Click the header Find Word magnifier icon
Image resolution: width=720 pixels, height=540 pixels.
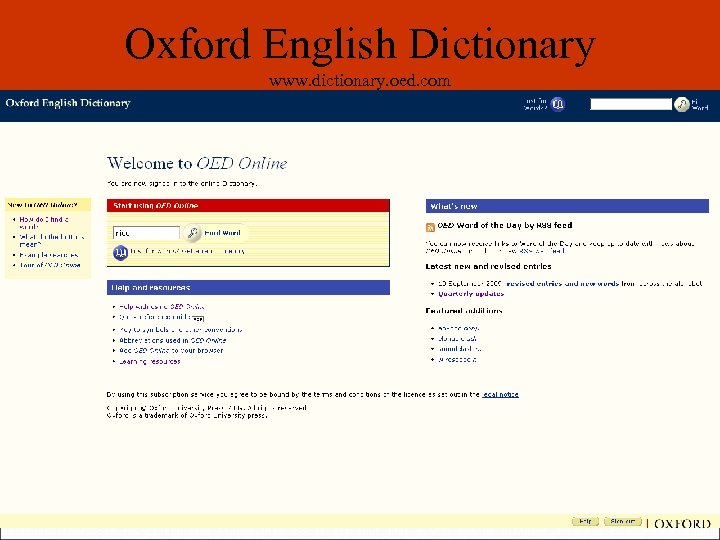(x=681, y=104)
